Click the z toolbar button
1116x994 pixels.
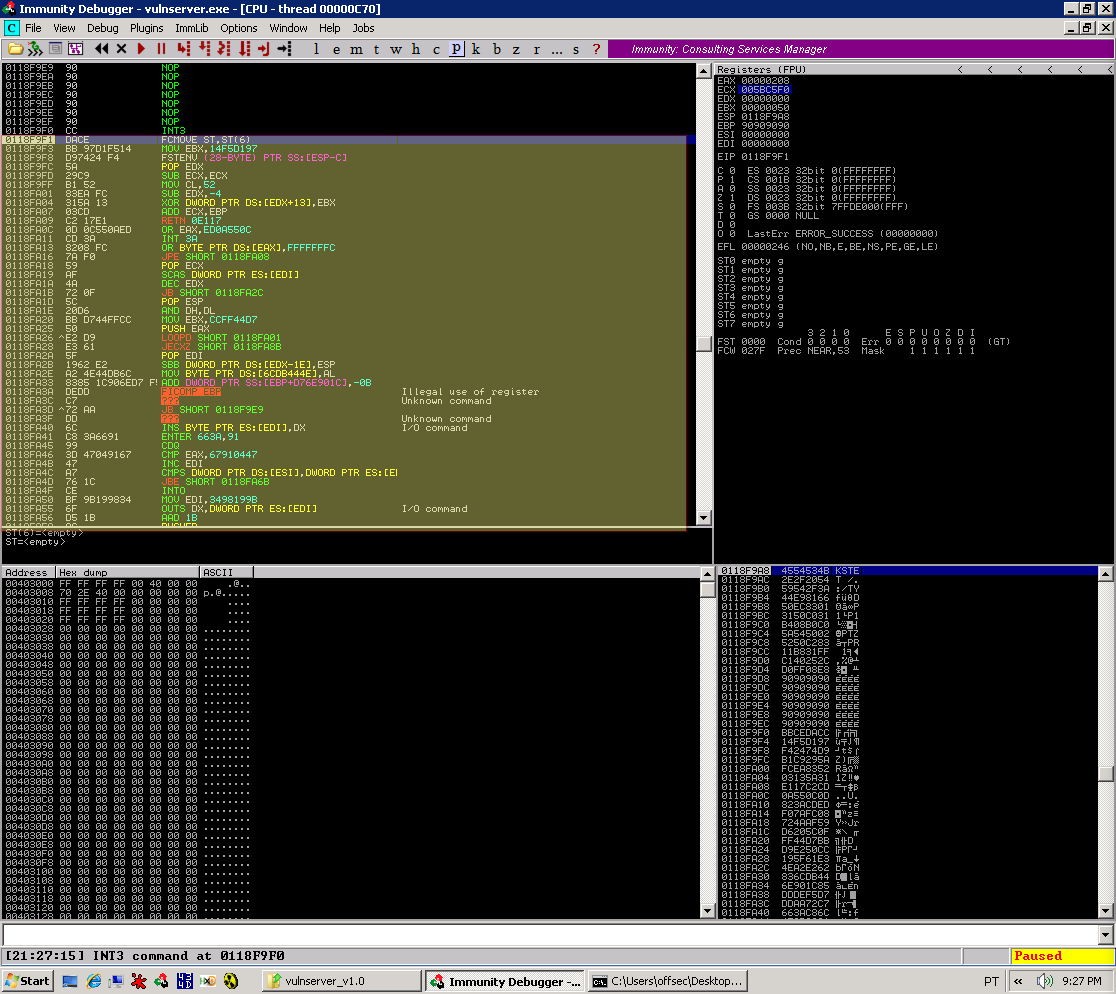tap(516, 48)
